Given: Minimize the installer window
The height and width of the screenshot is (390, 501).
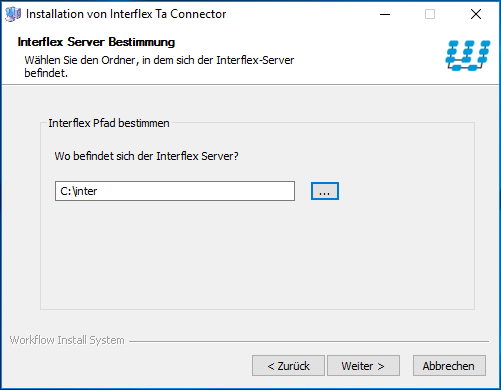Looking at the screenshot, I should coord(385,14).
